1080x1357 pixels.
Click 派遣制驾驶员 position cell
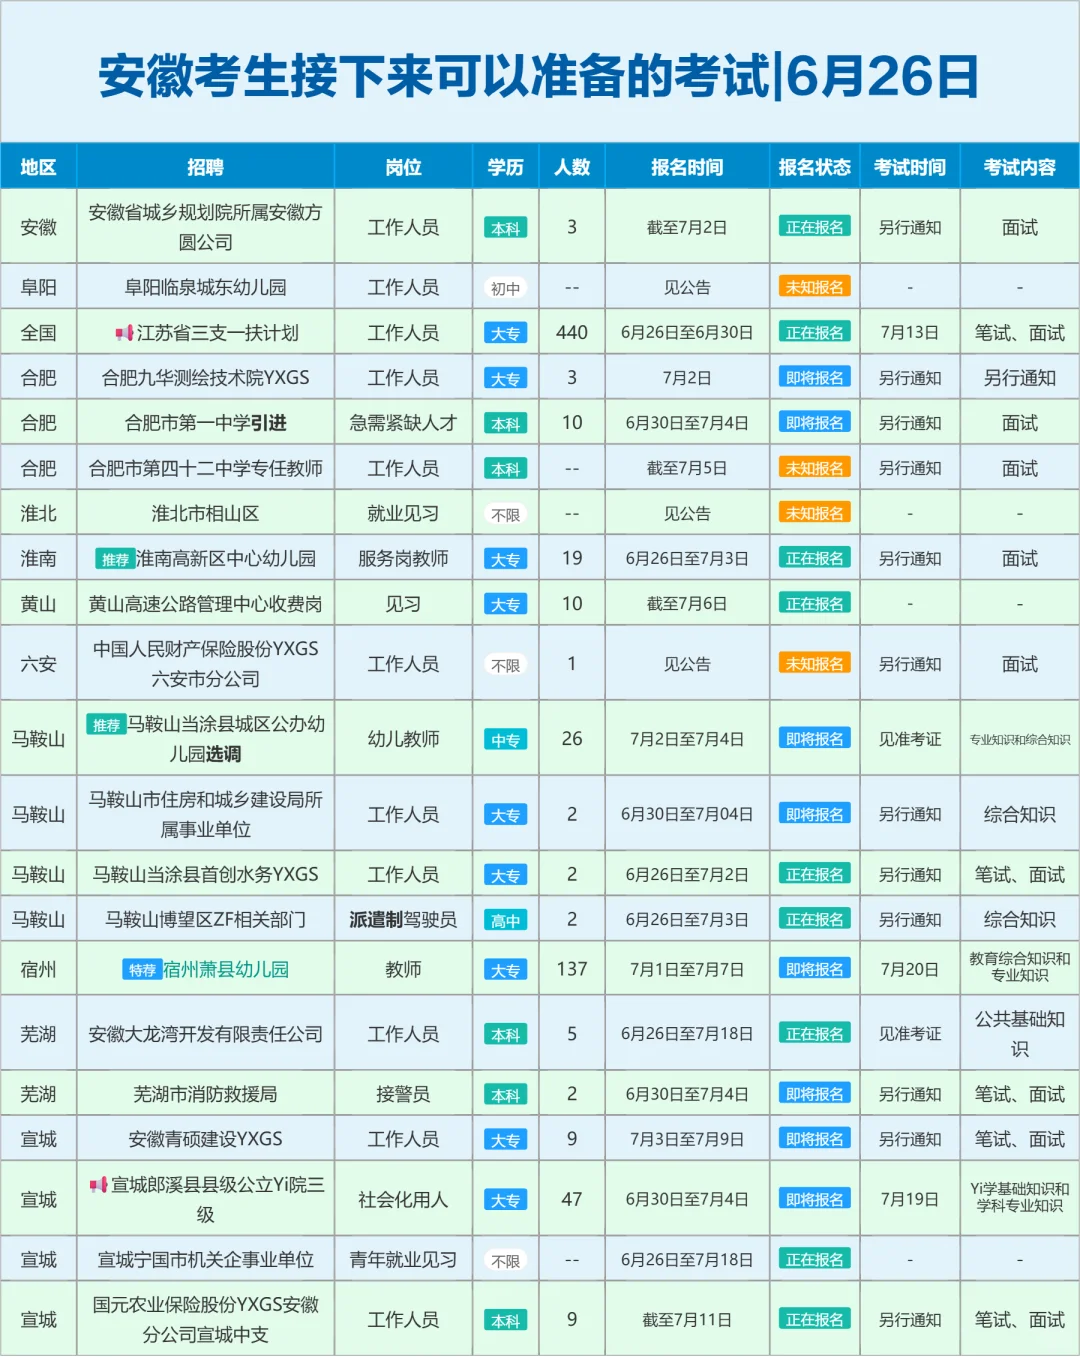tap(403, 920)
